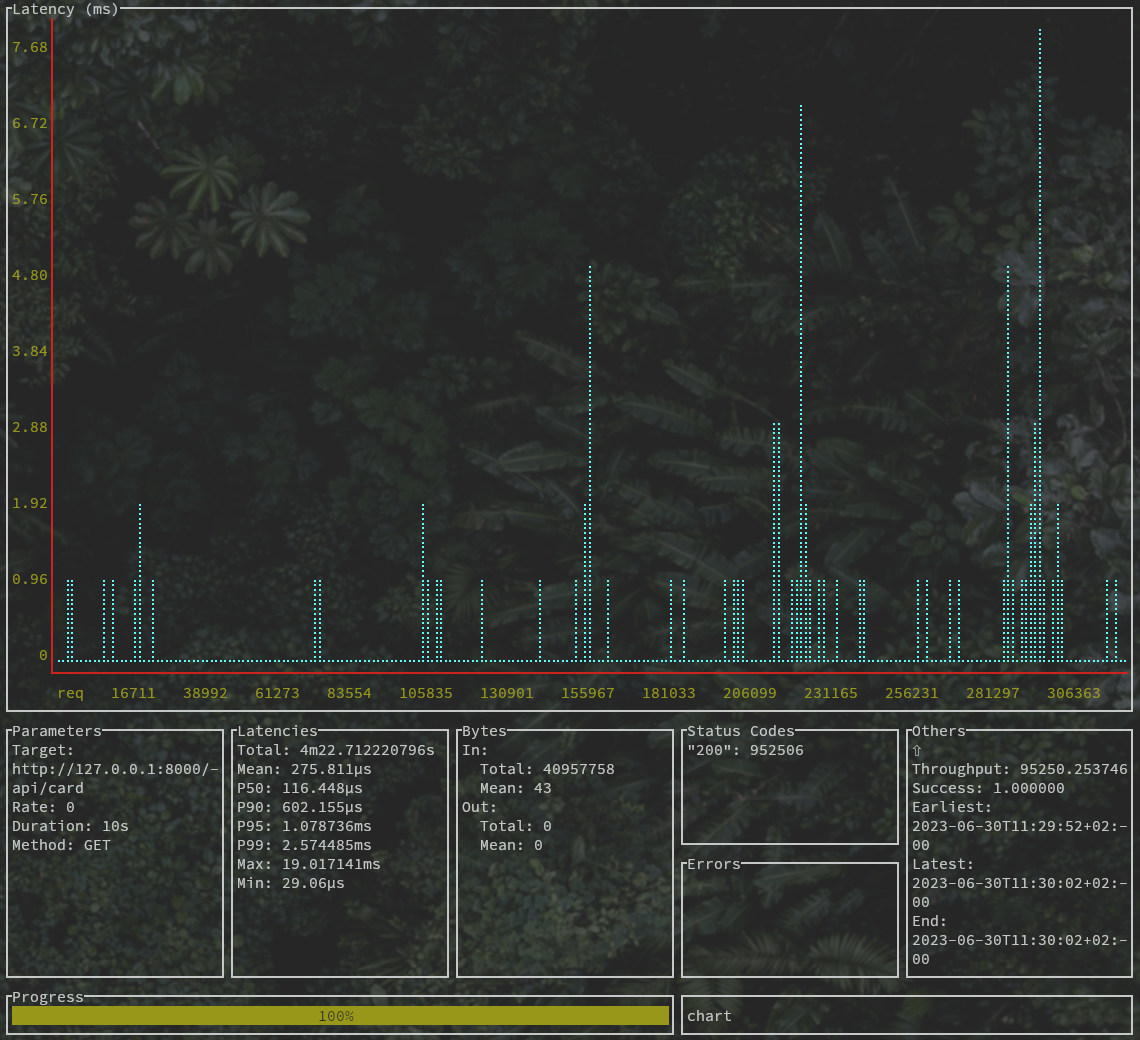Click the 'Duration: 10s' parameter
The image size is (1140, 1040).
click(71, 826)
